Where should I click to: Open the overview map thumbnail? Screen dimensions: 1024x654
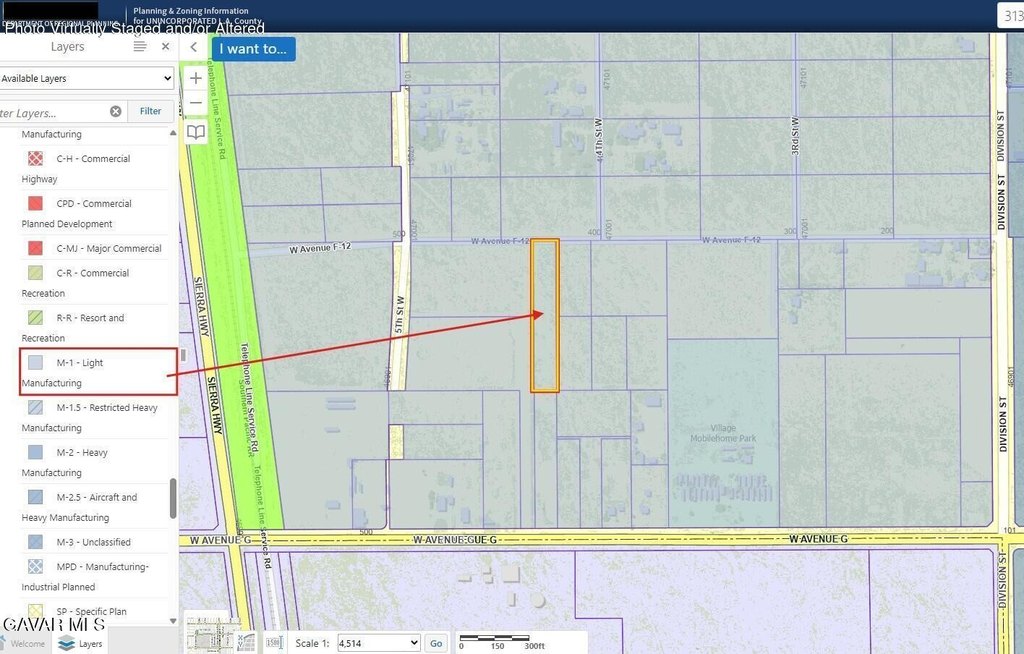point(209,634)
